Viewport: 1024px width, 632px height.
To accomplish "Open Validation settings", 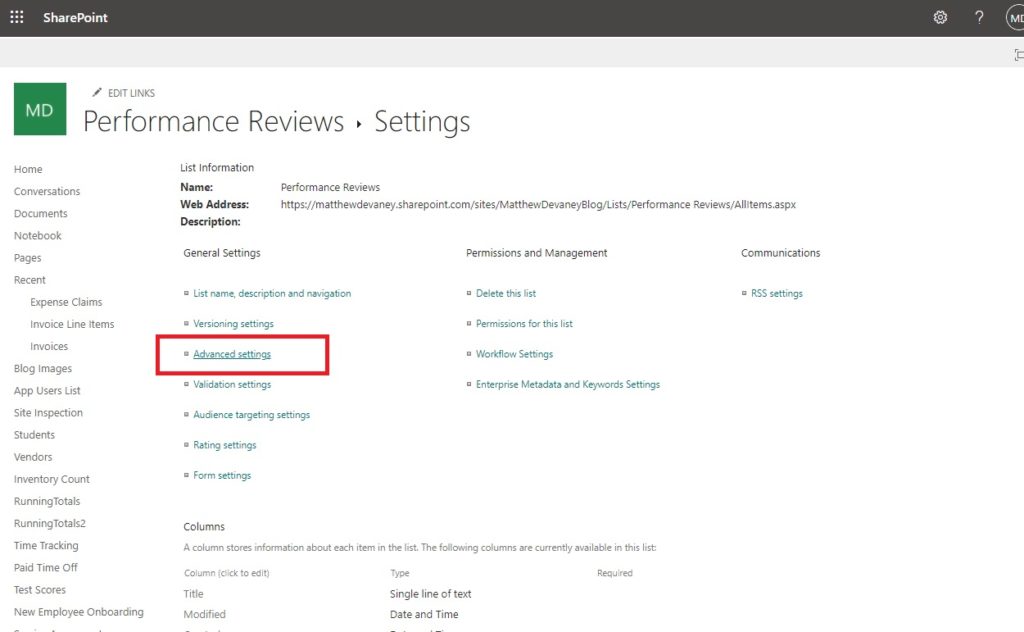I will tap(232, 385).
